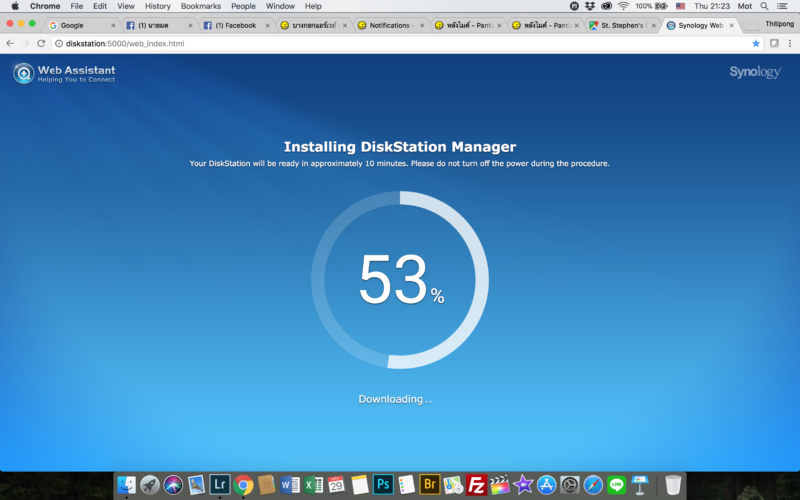Open Calendar from the dock

click(x=336, y=485)
